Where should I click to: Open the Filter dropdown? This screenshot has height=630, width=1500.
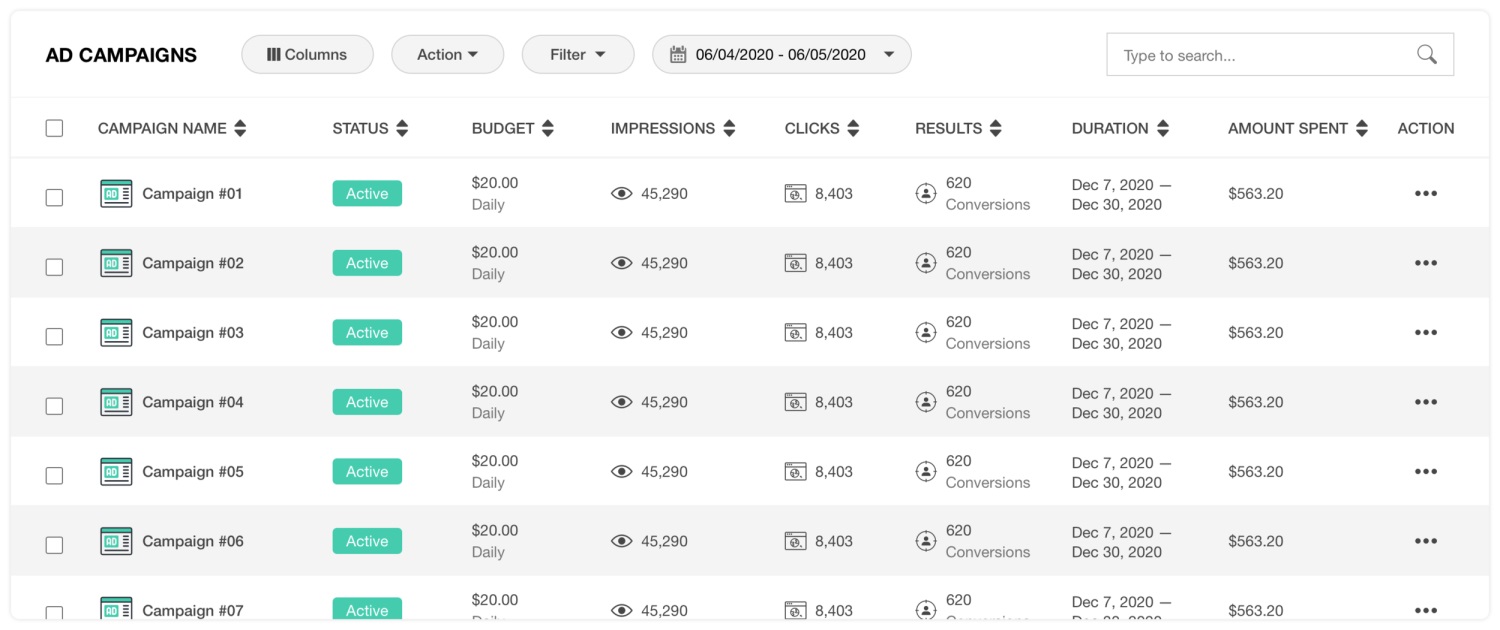578,55
